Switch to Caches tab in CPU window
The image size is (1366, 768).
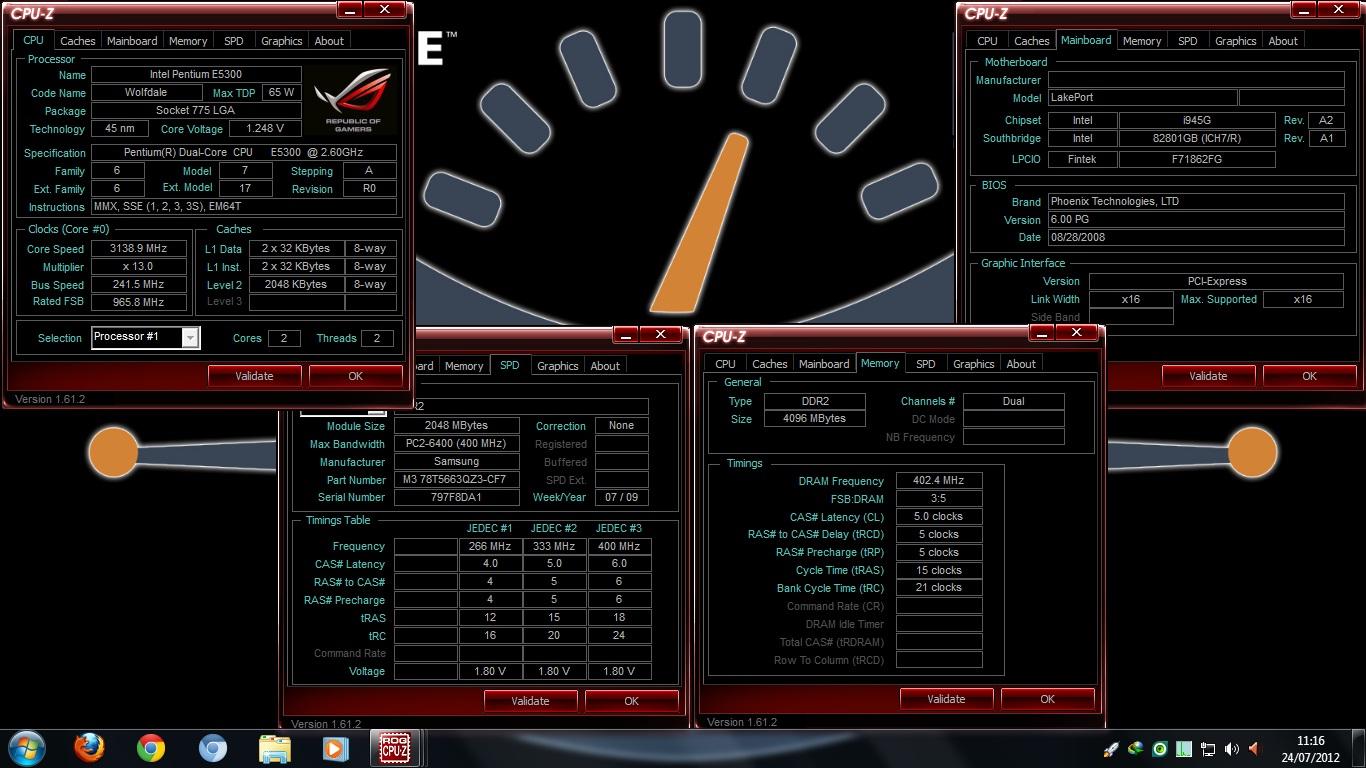click(77, 41)
